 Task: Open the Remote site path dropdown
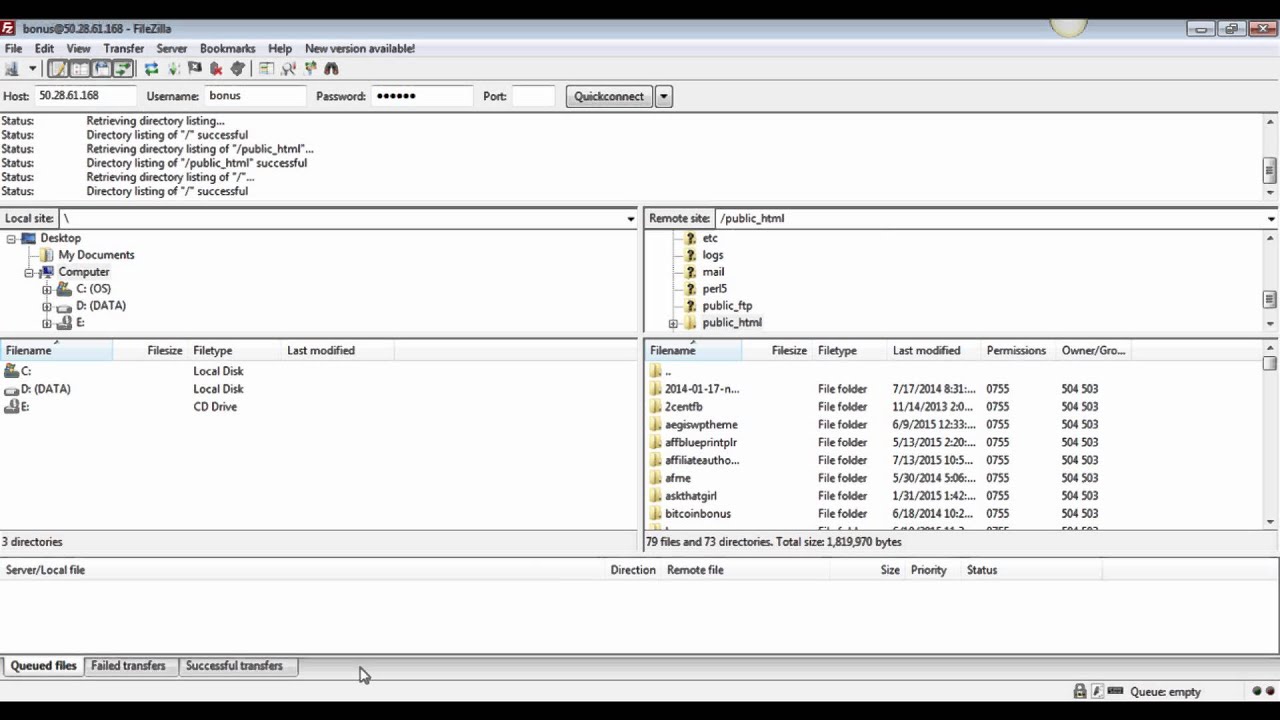click(x=1271, y=218)
